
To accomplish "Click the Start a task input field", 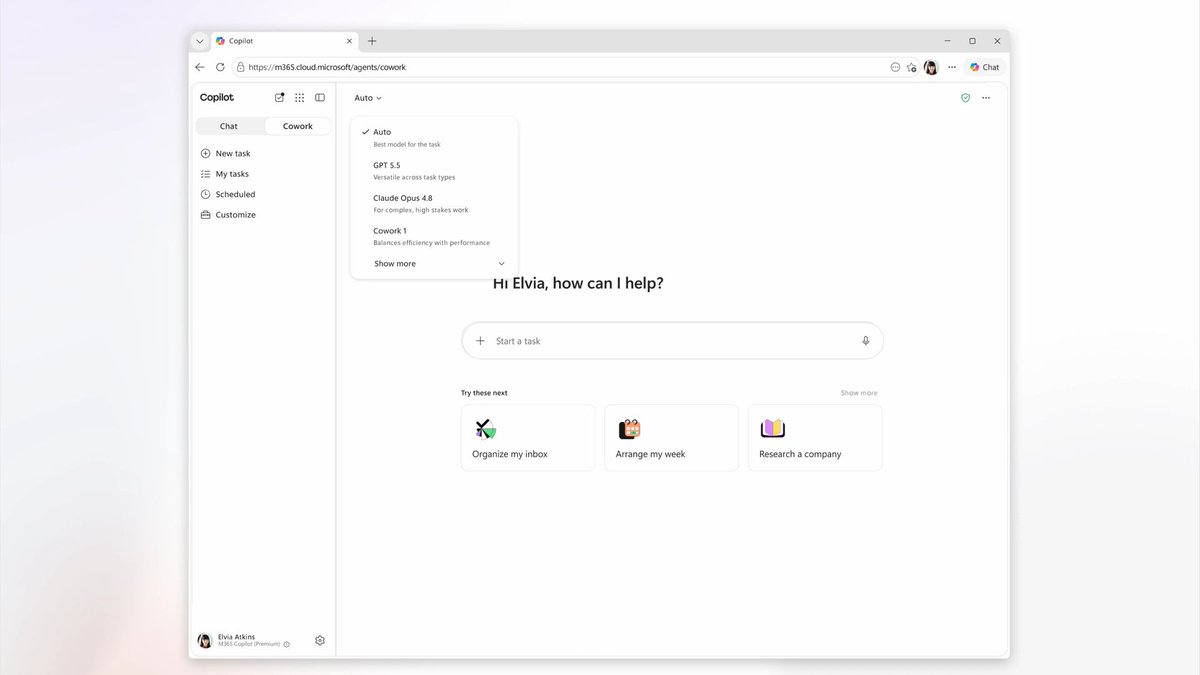I will point(673,341).
